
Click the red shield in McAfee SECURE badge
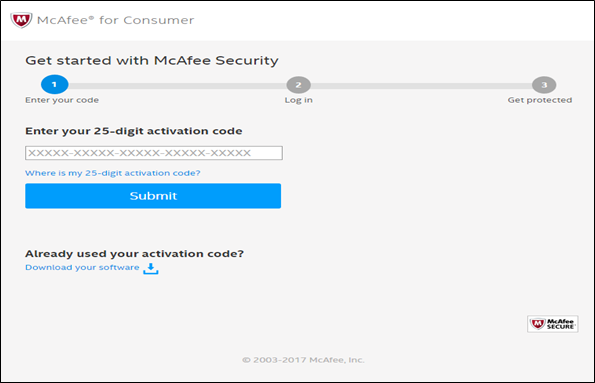tap(537, 324)
